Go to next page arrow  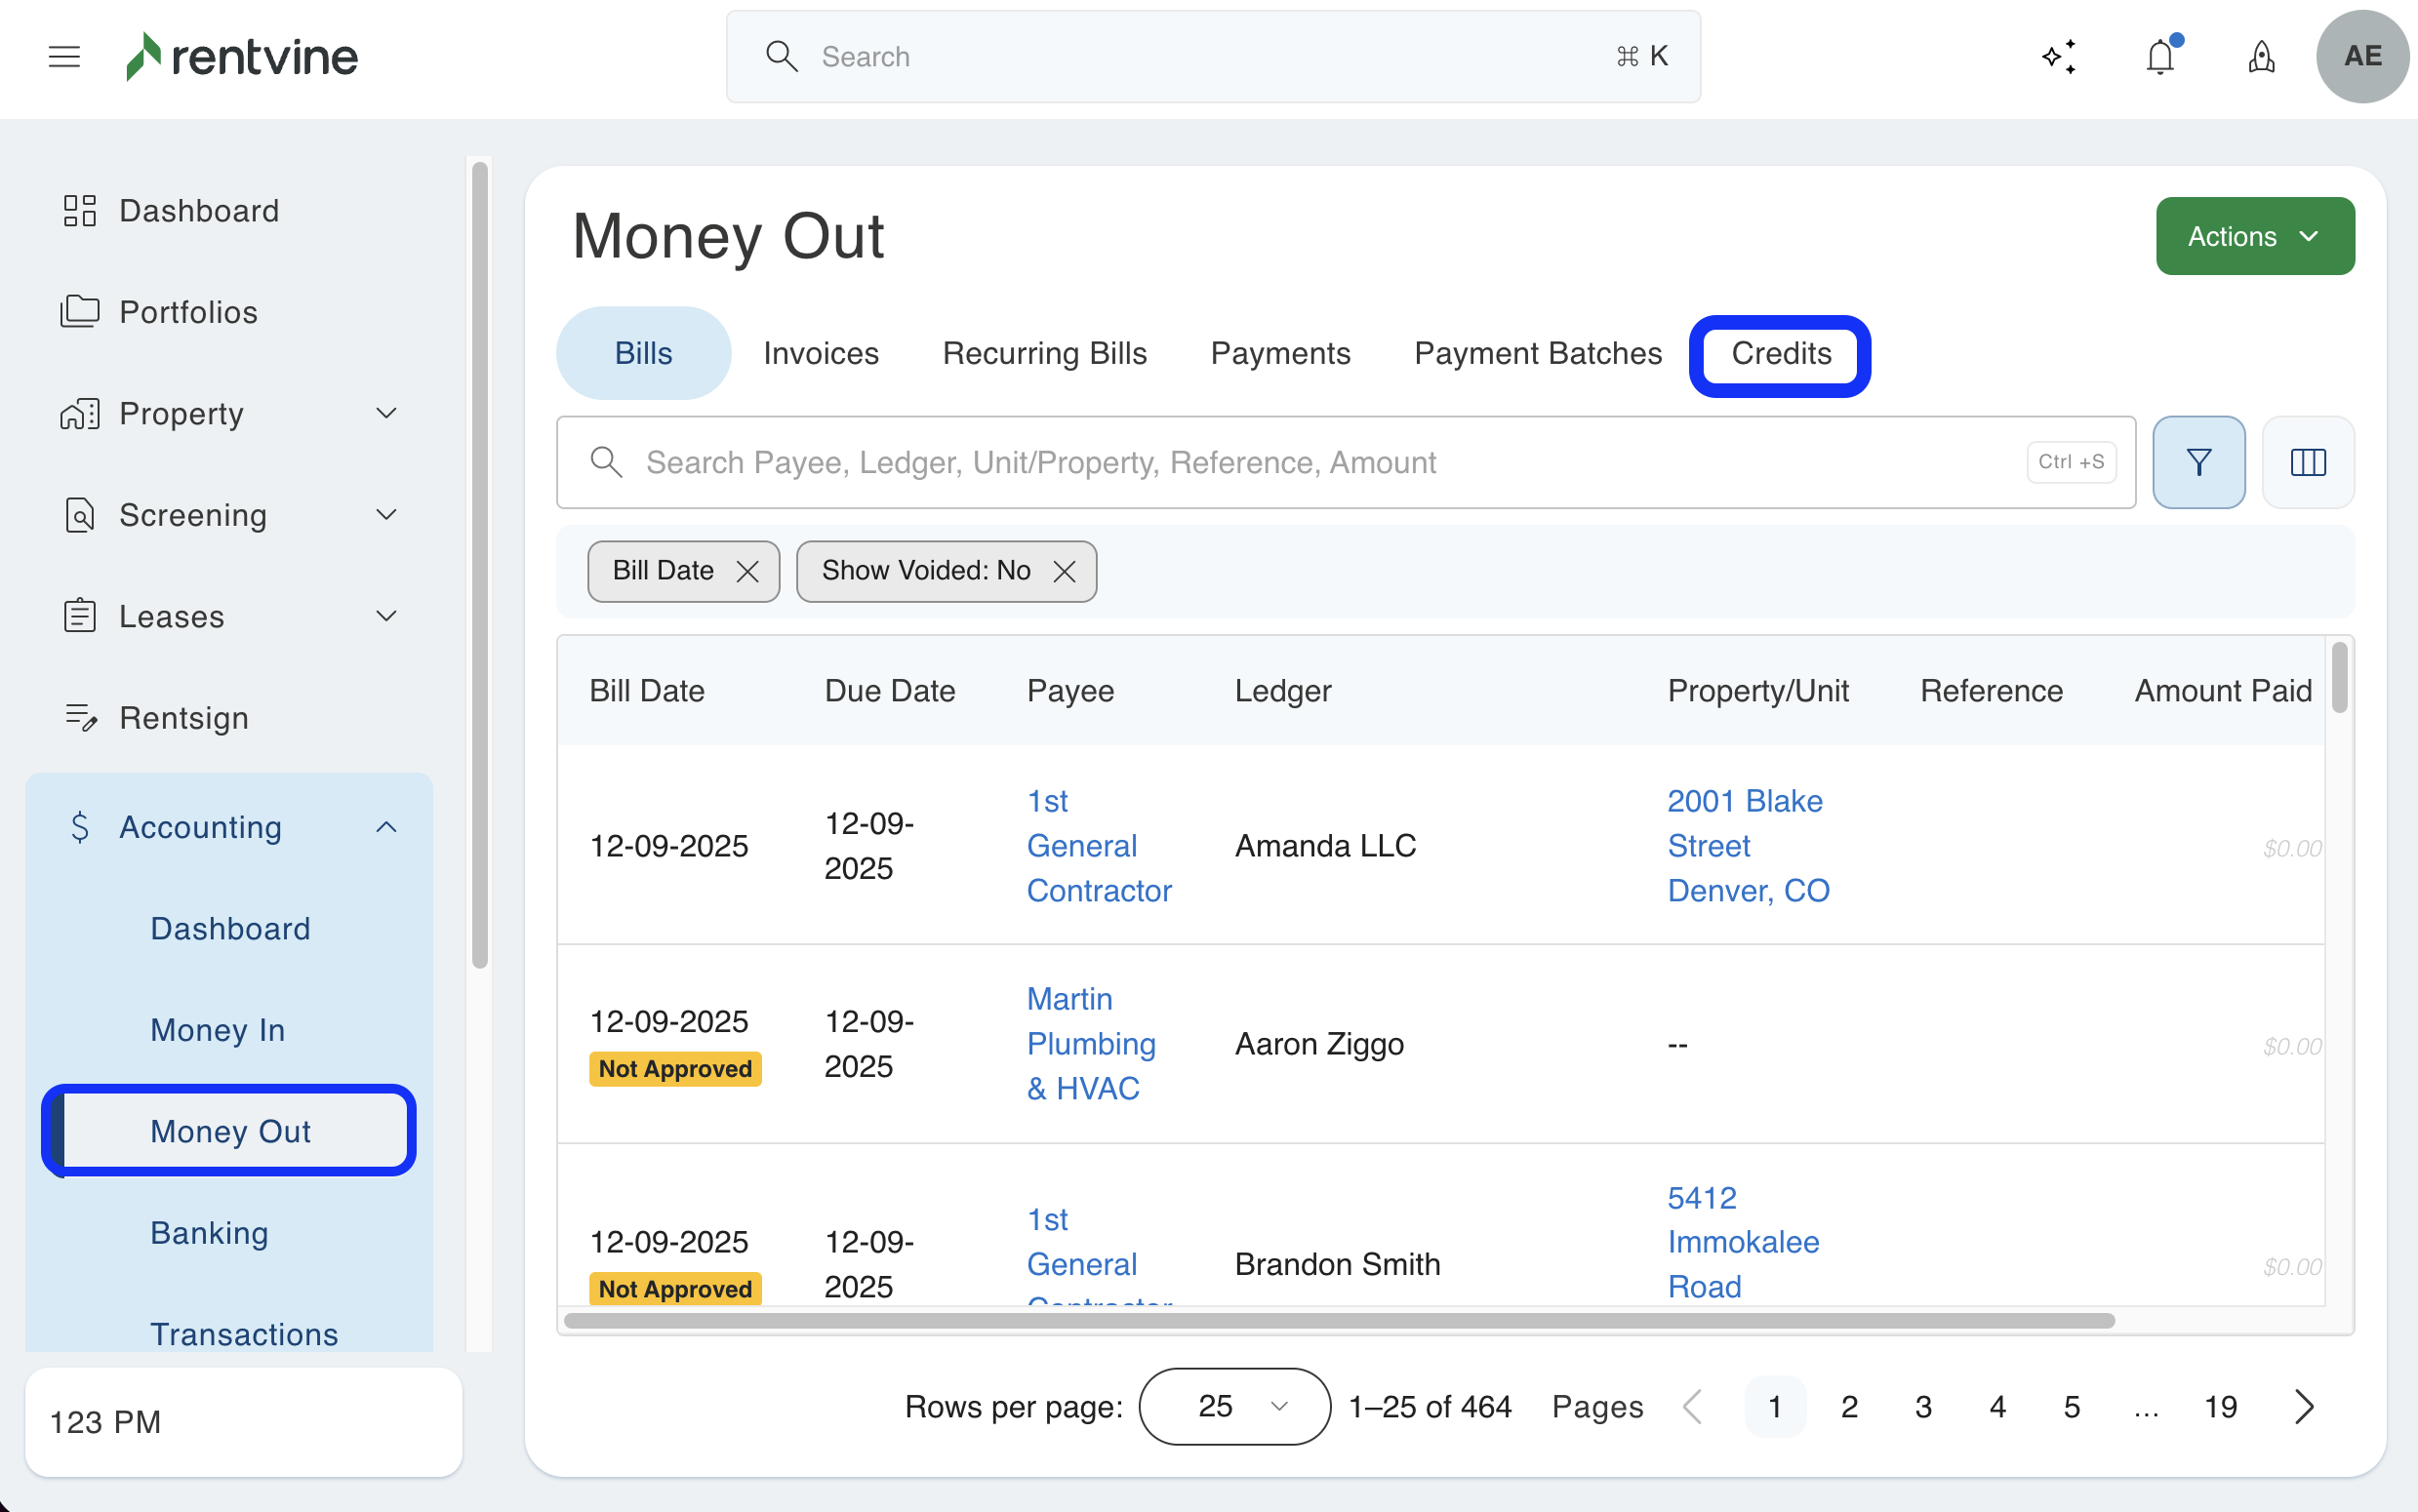pyautogui.click(x=2304, y=1406)
